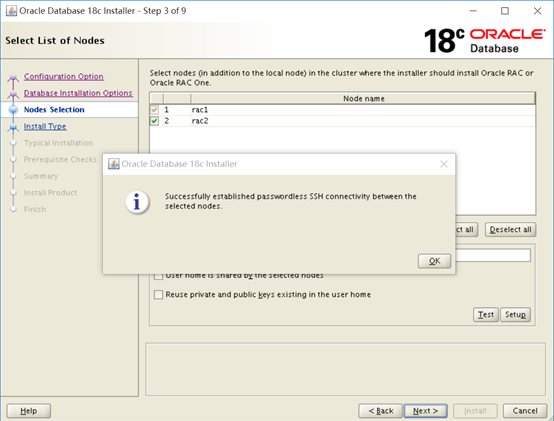Click the Help button

click(x=29, y=411)
